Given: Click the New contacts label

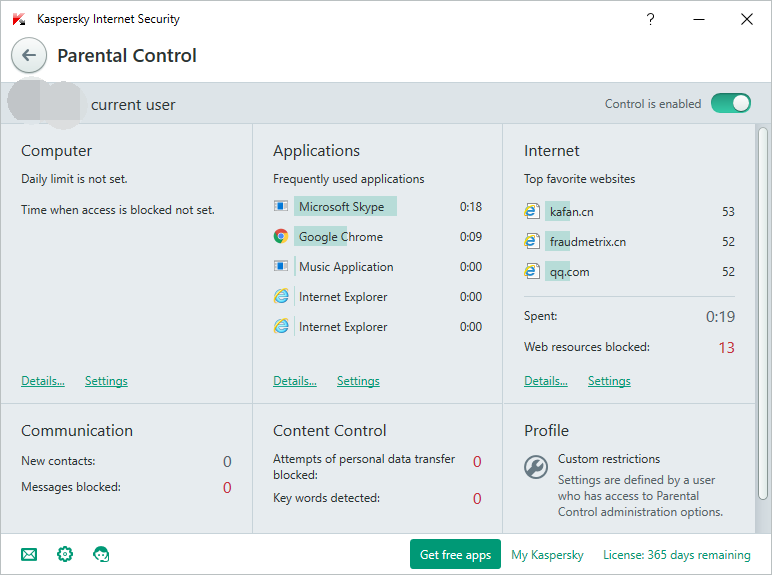Looking at the screenshot, I should tap(58, 461).
